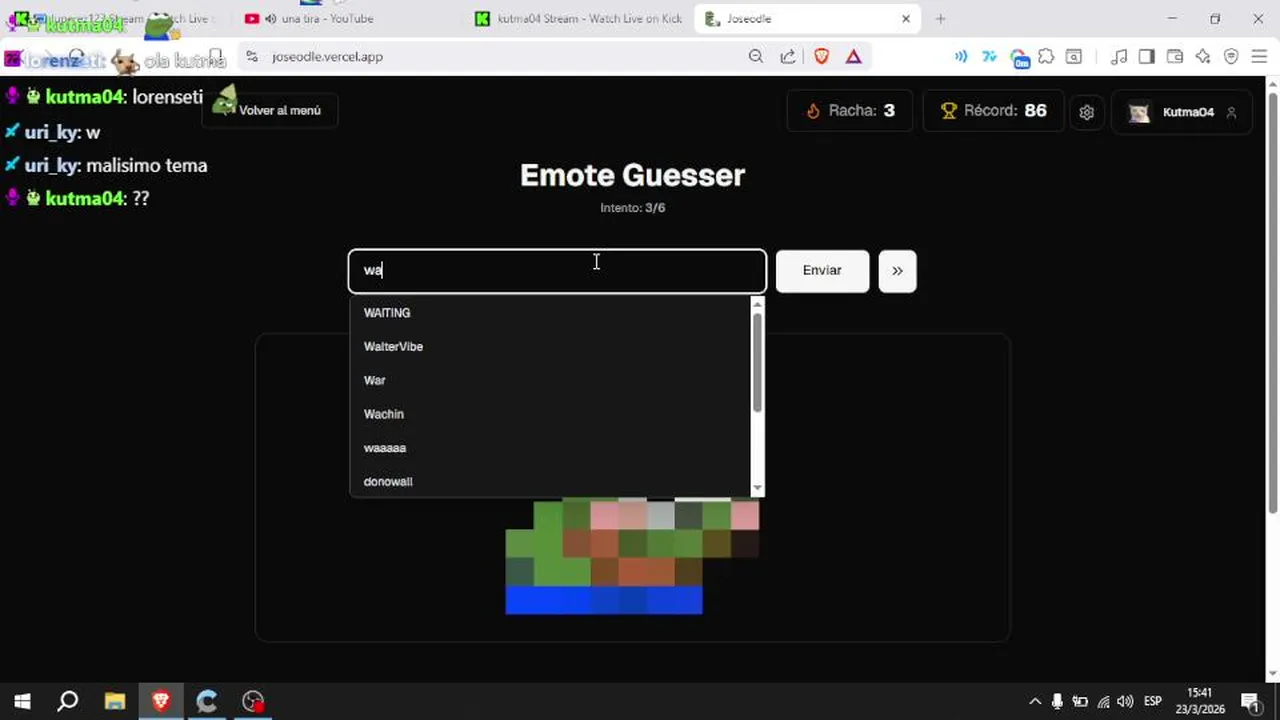Click the zoom magnifier icon in address bar
1280x720 pixels.
tap(756, 57)
